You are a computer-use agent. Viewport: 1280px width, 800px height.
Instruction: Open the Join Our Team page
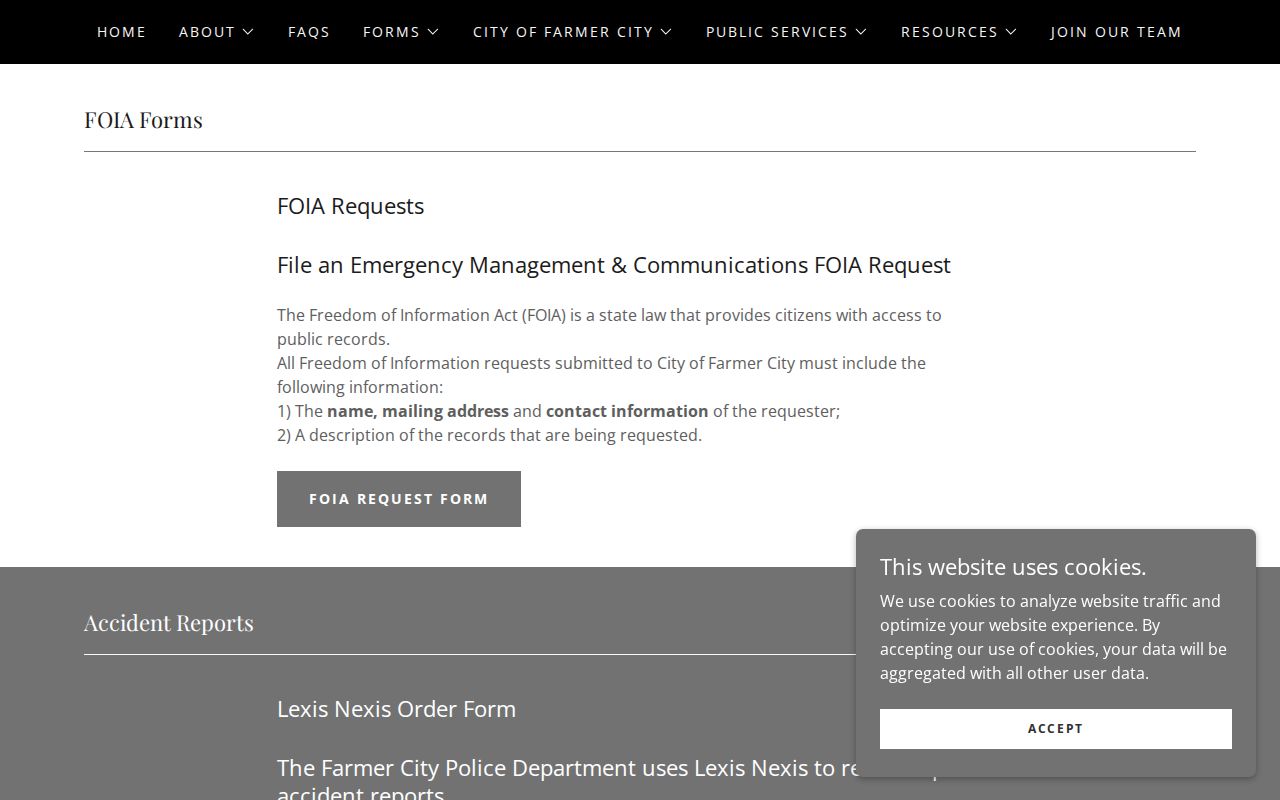tap(1116, 32)
